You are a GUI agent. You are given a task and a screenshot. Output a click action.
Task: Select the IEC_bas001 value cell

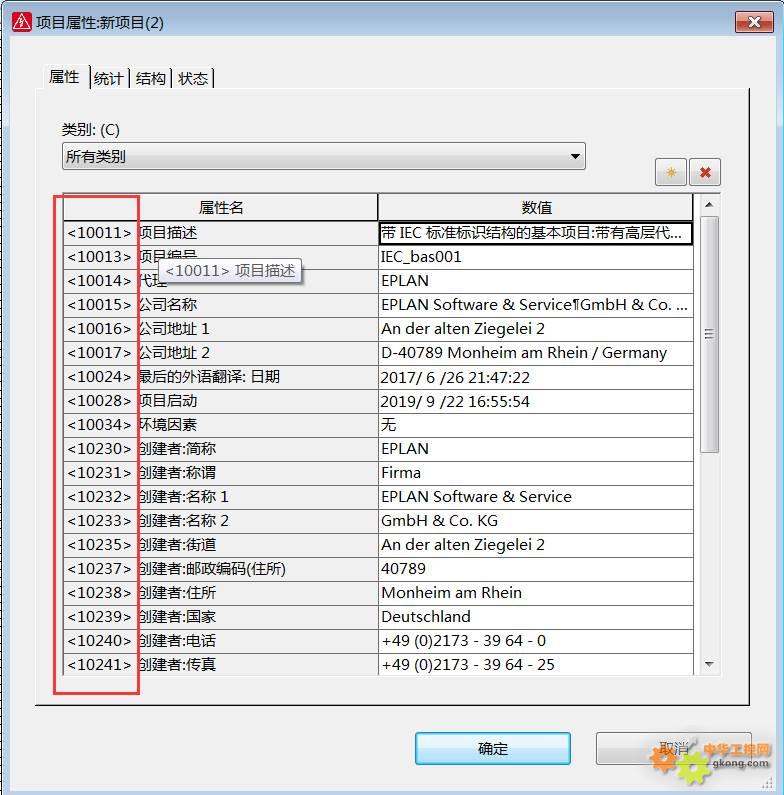coord(536,257)
